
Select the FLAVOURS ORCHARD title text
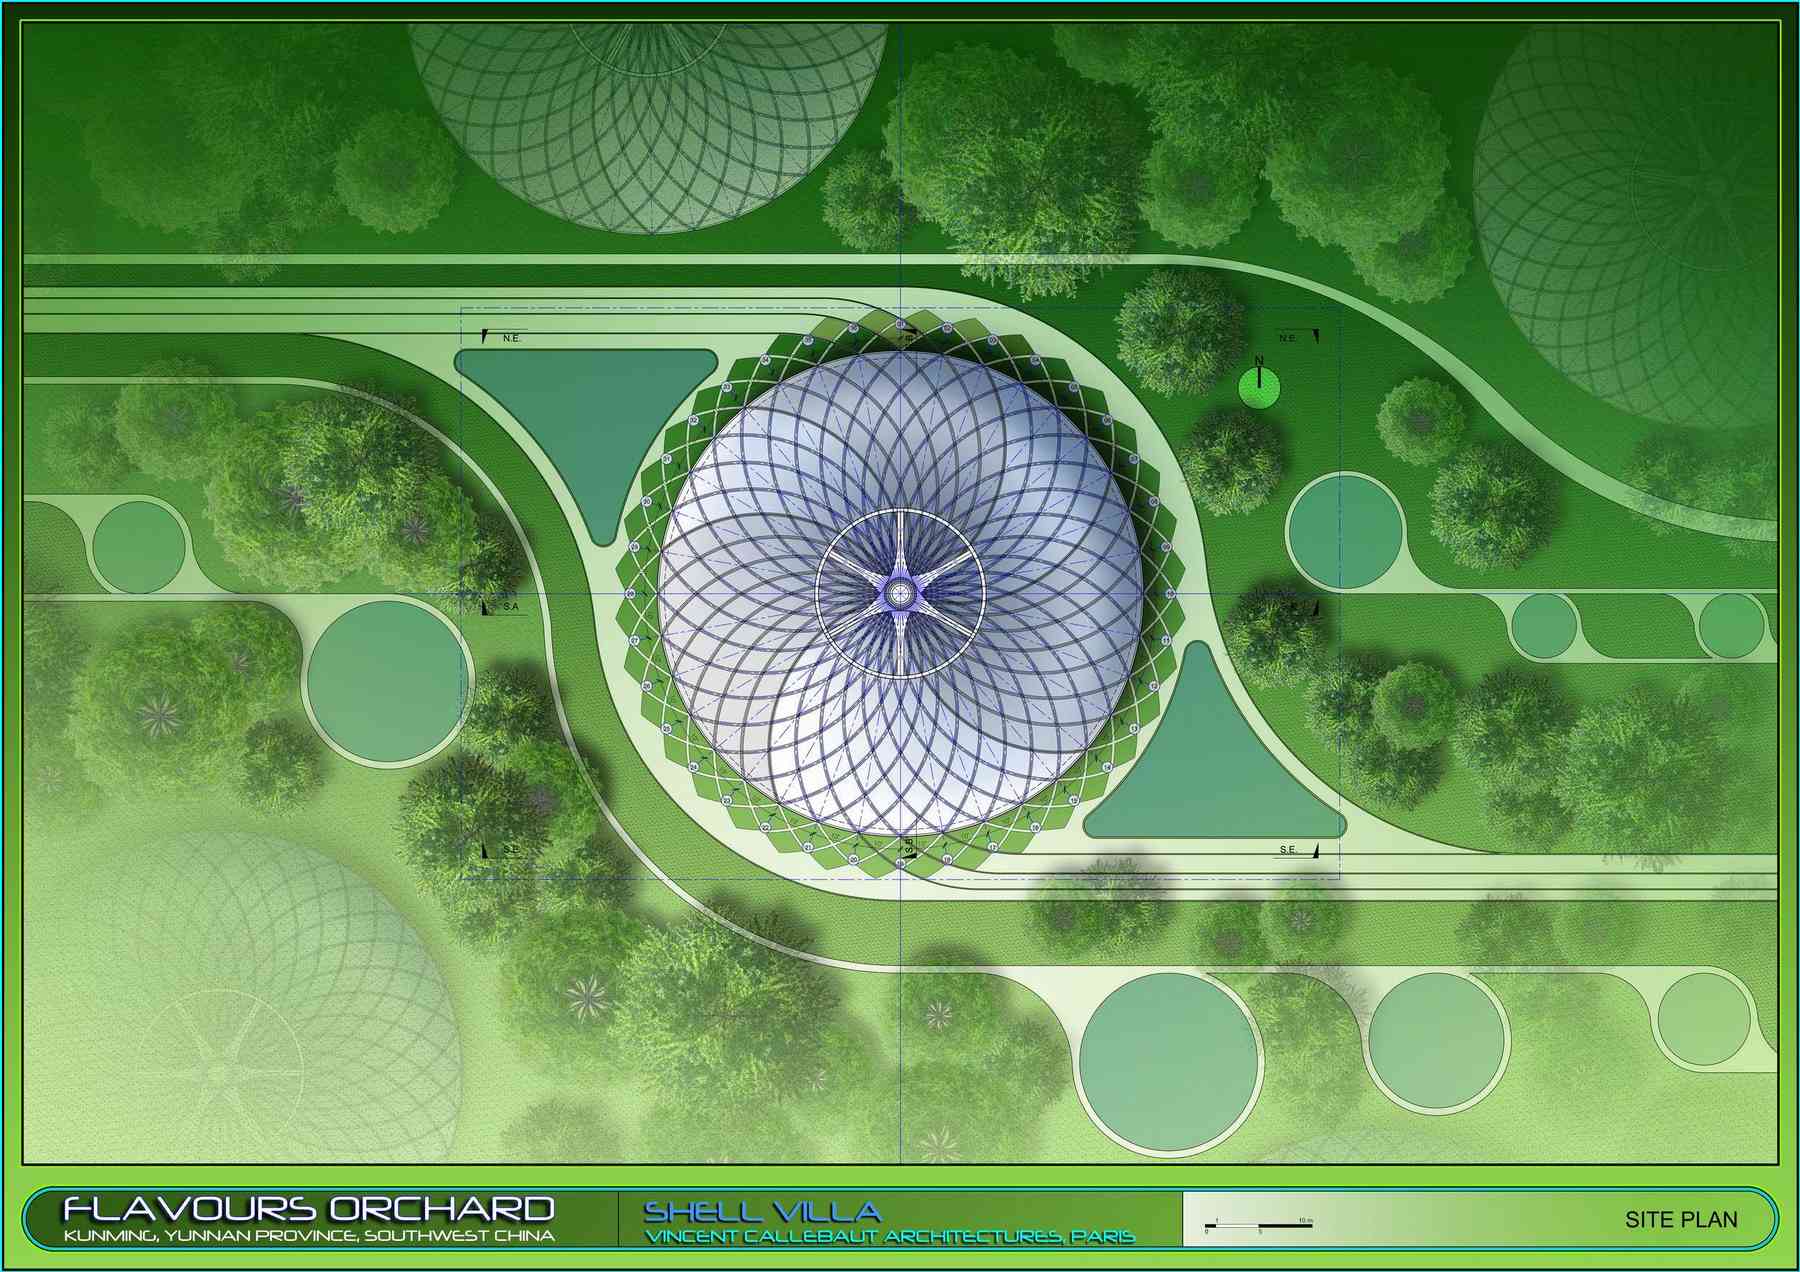coord(309,1209)
